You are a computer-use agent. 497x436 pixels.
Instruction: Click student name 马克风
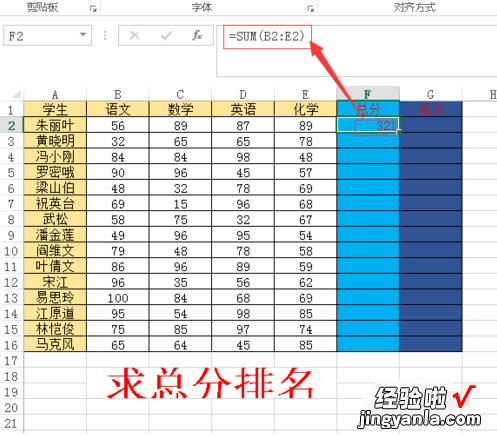point(55,345)
